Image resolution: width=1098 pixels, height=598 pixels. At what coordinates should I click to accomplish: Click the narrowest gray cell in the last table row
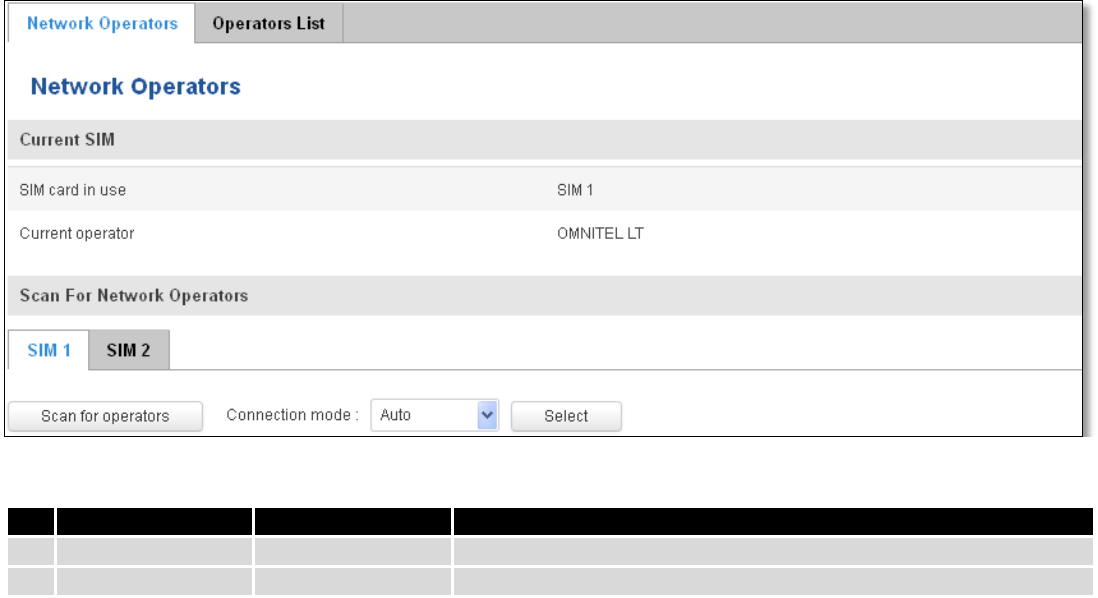(x=31, y=582)
